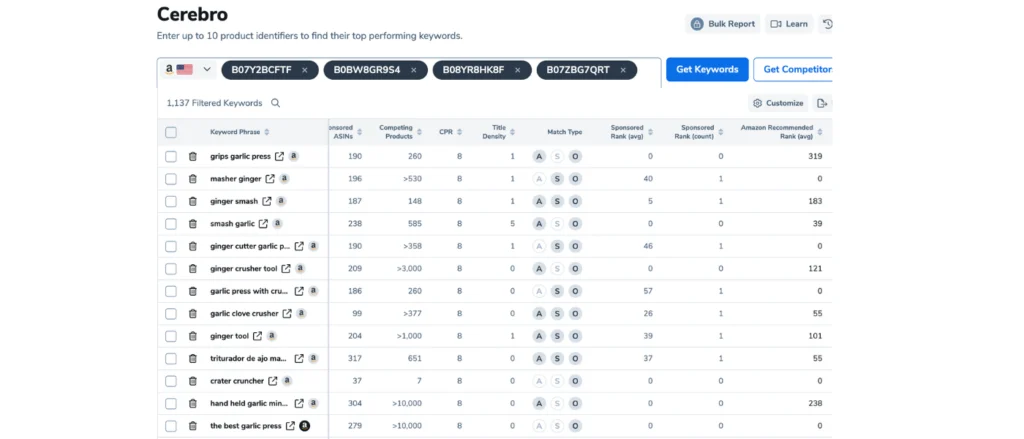The height and width of the screenshot is (439, 1024).
Task: Click keyword text 'triturador de ajo ma…'
Action: [249, 359]
